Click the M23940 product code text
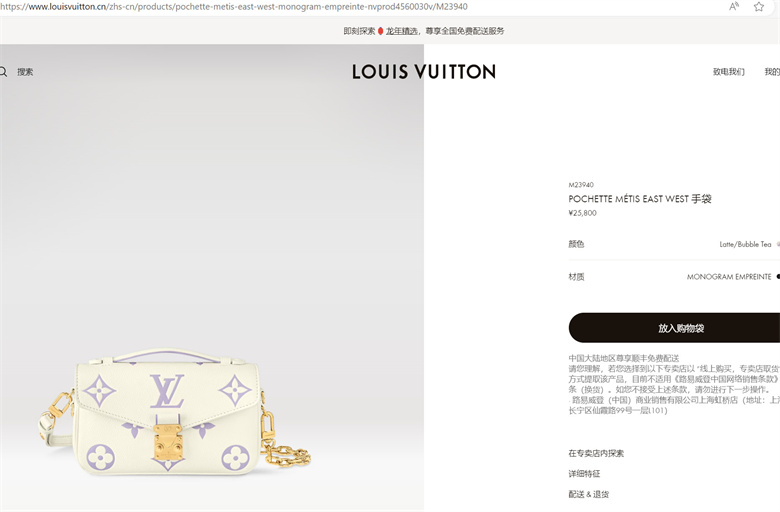The height and width of the screenshot is (512, 780). click(581, 185)
